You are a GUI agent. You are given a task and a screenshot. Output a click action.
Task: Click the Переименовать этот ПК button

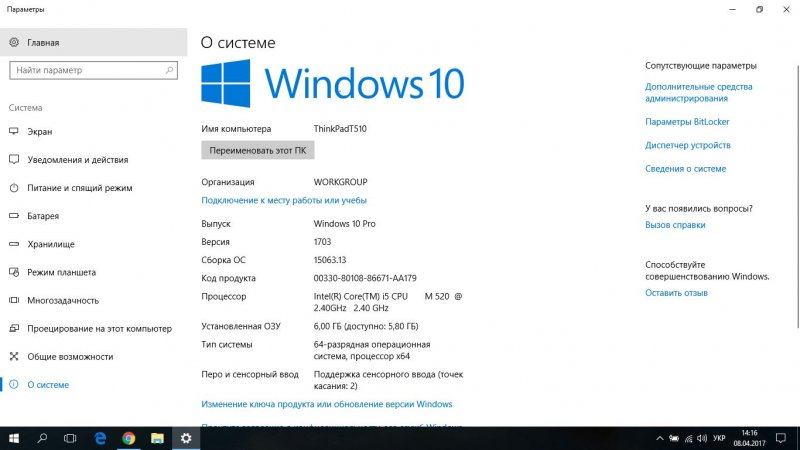click(x=258, y=151)
